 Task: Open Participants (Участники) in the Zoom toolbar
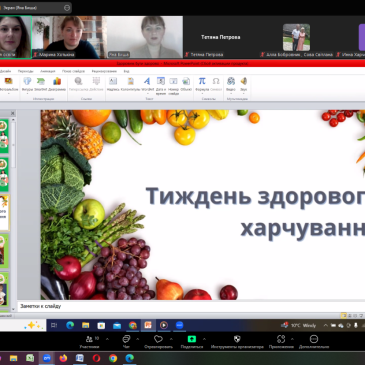point(89,342)
